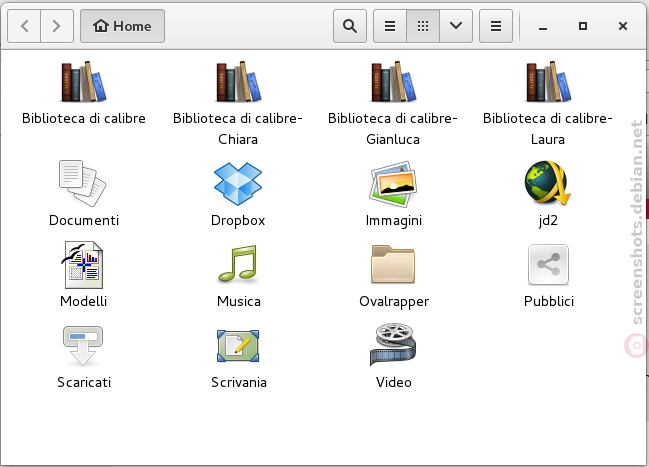Select the jd2 globe icon
The width and height of the screenshot is (649, 467).
coord(548,183)
